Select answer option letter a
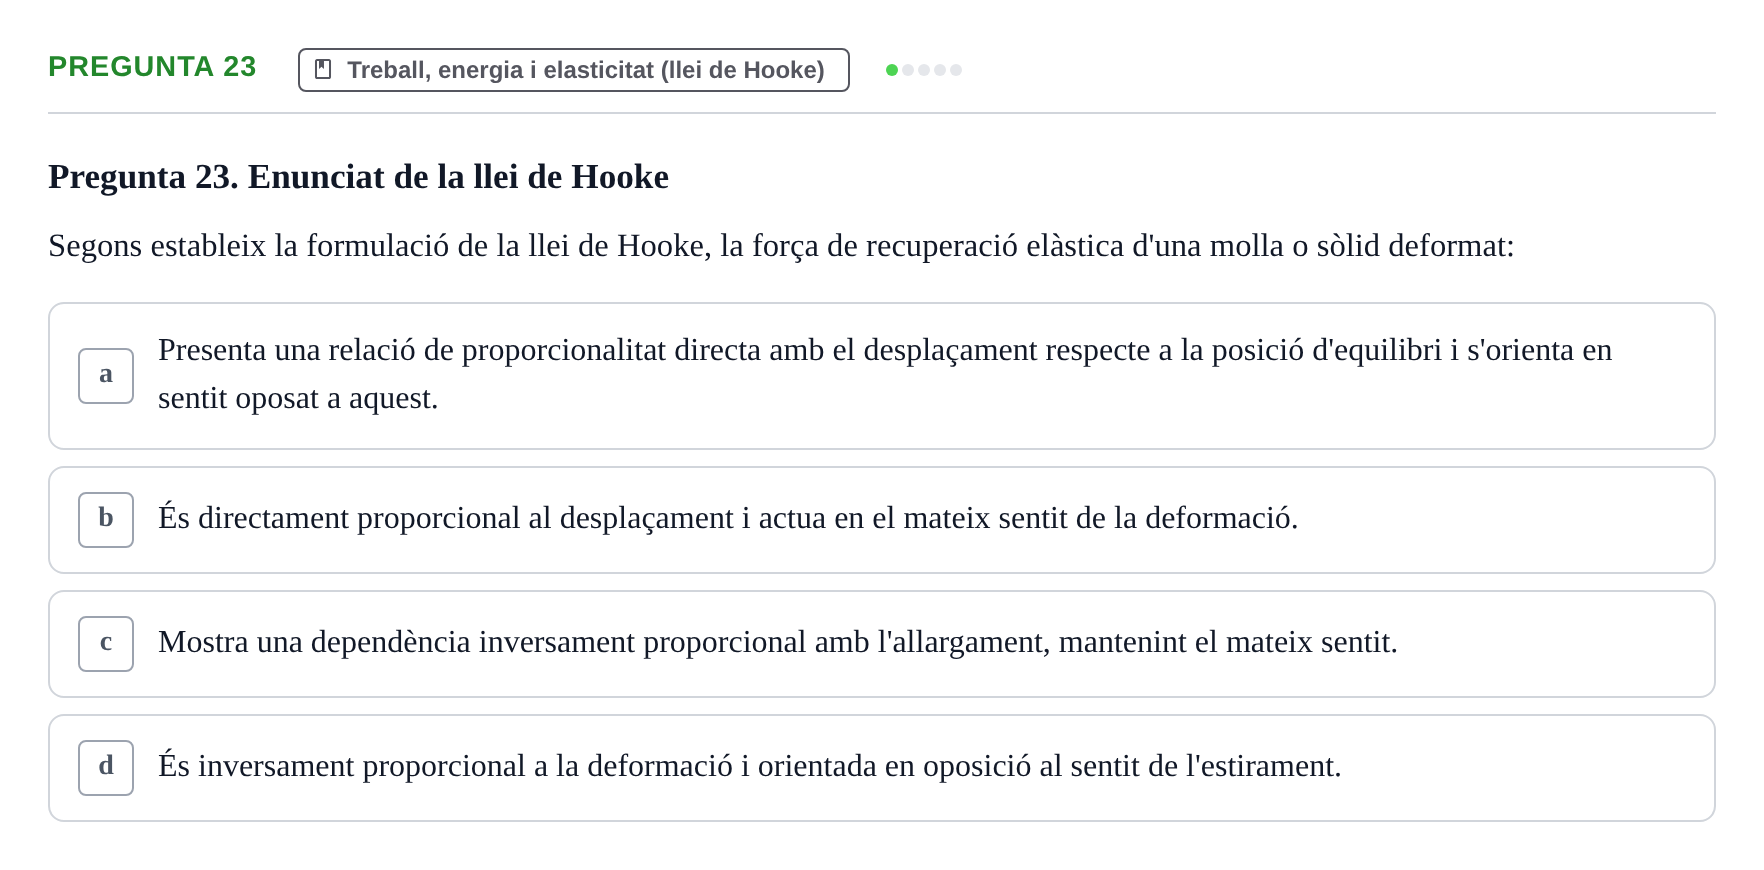 click(106, 376)
